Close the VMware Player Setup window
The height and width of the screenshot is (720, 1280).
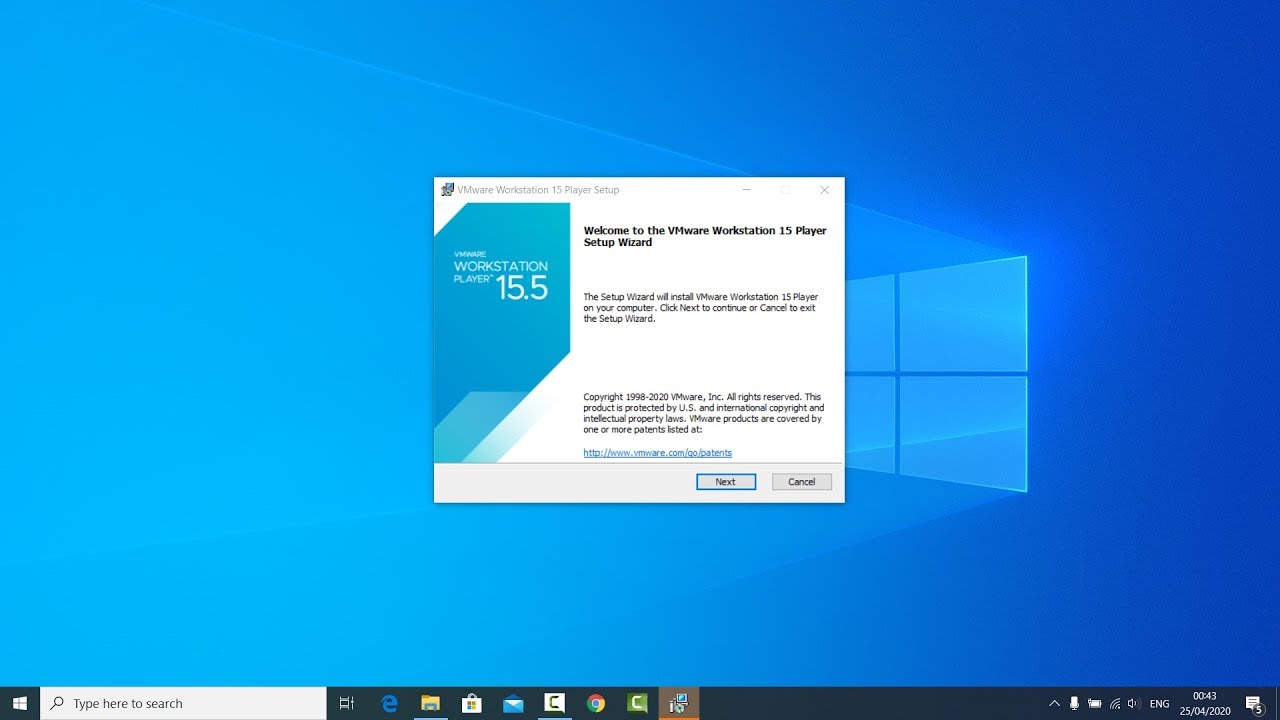coord(824,190)
